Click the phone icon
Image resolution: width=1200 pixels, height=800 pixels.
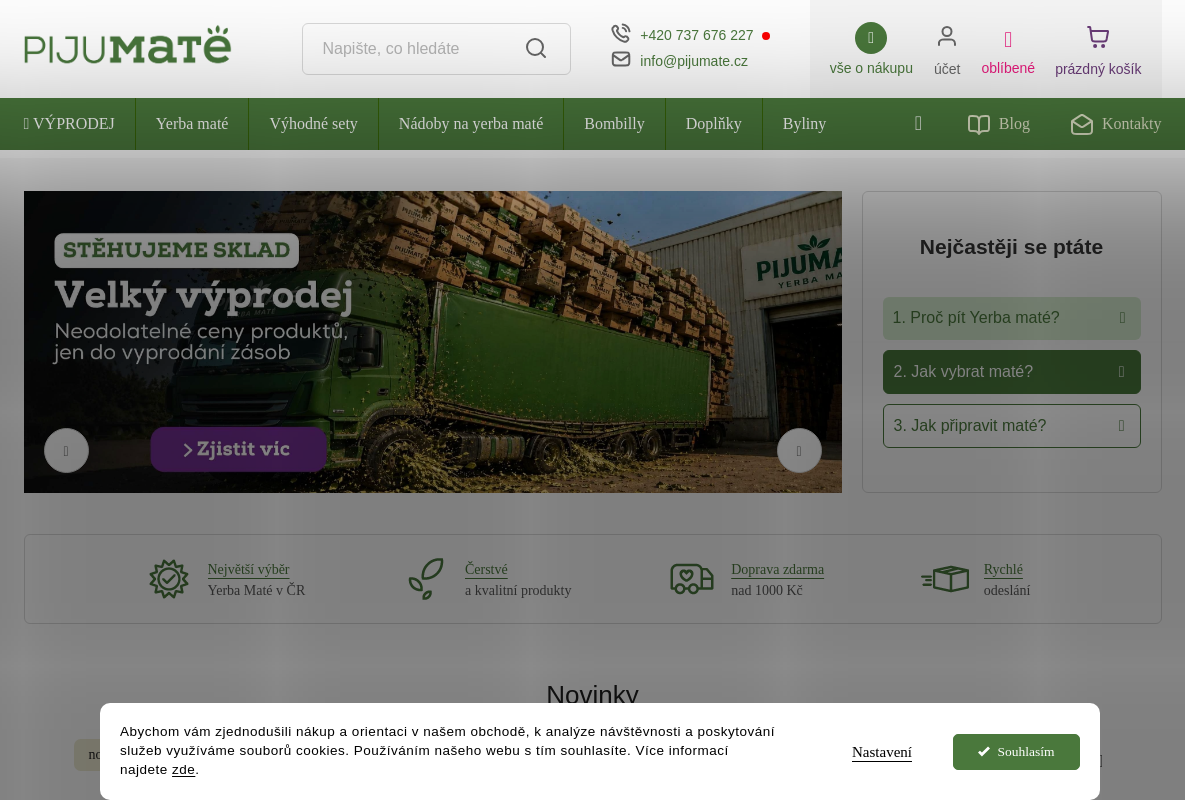[621, 34]
